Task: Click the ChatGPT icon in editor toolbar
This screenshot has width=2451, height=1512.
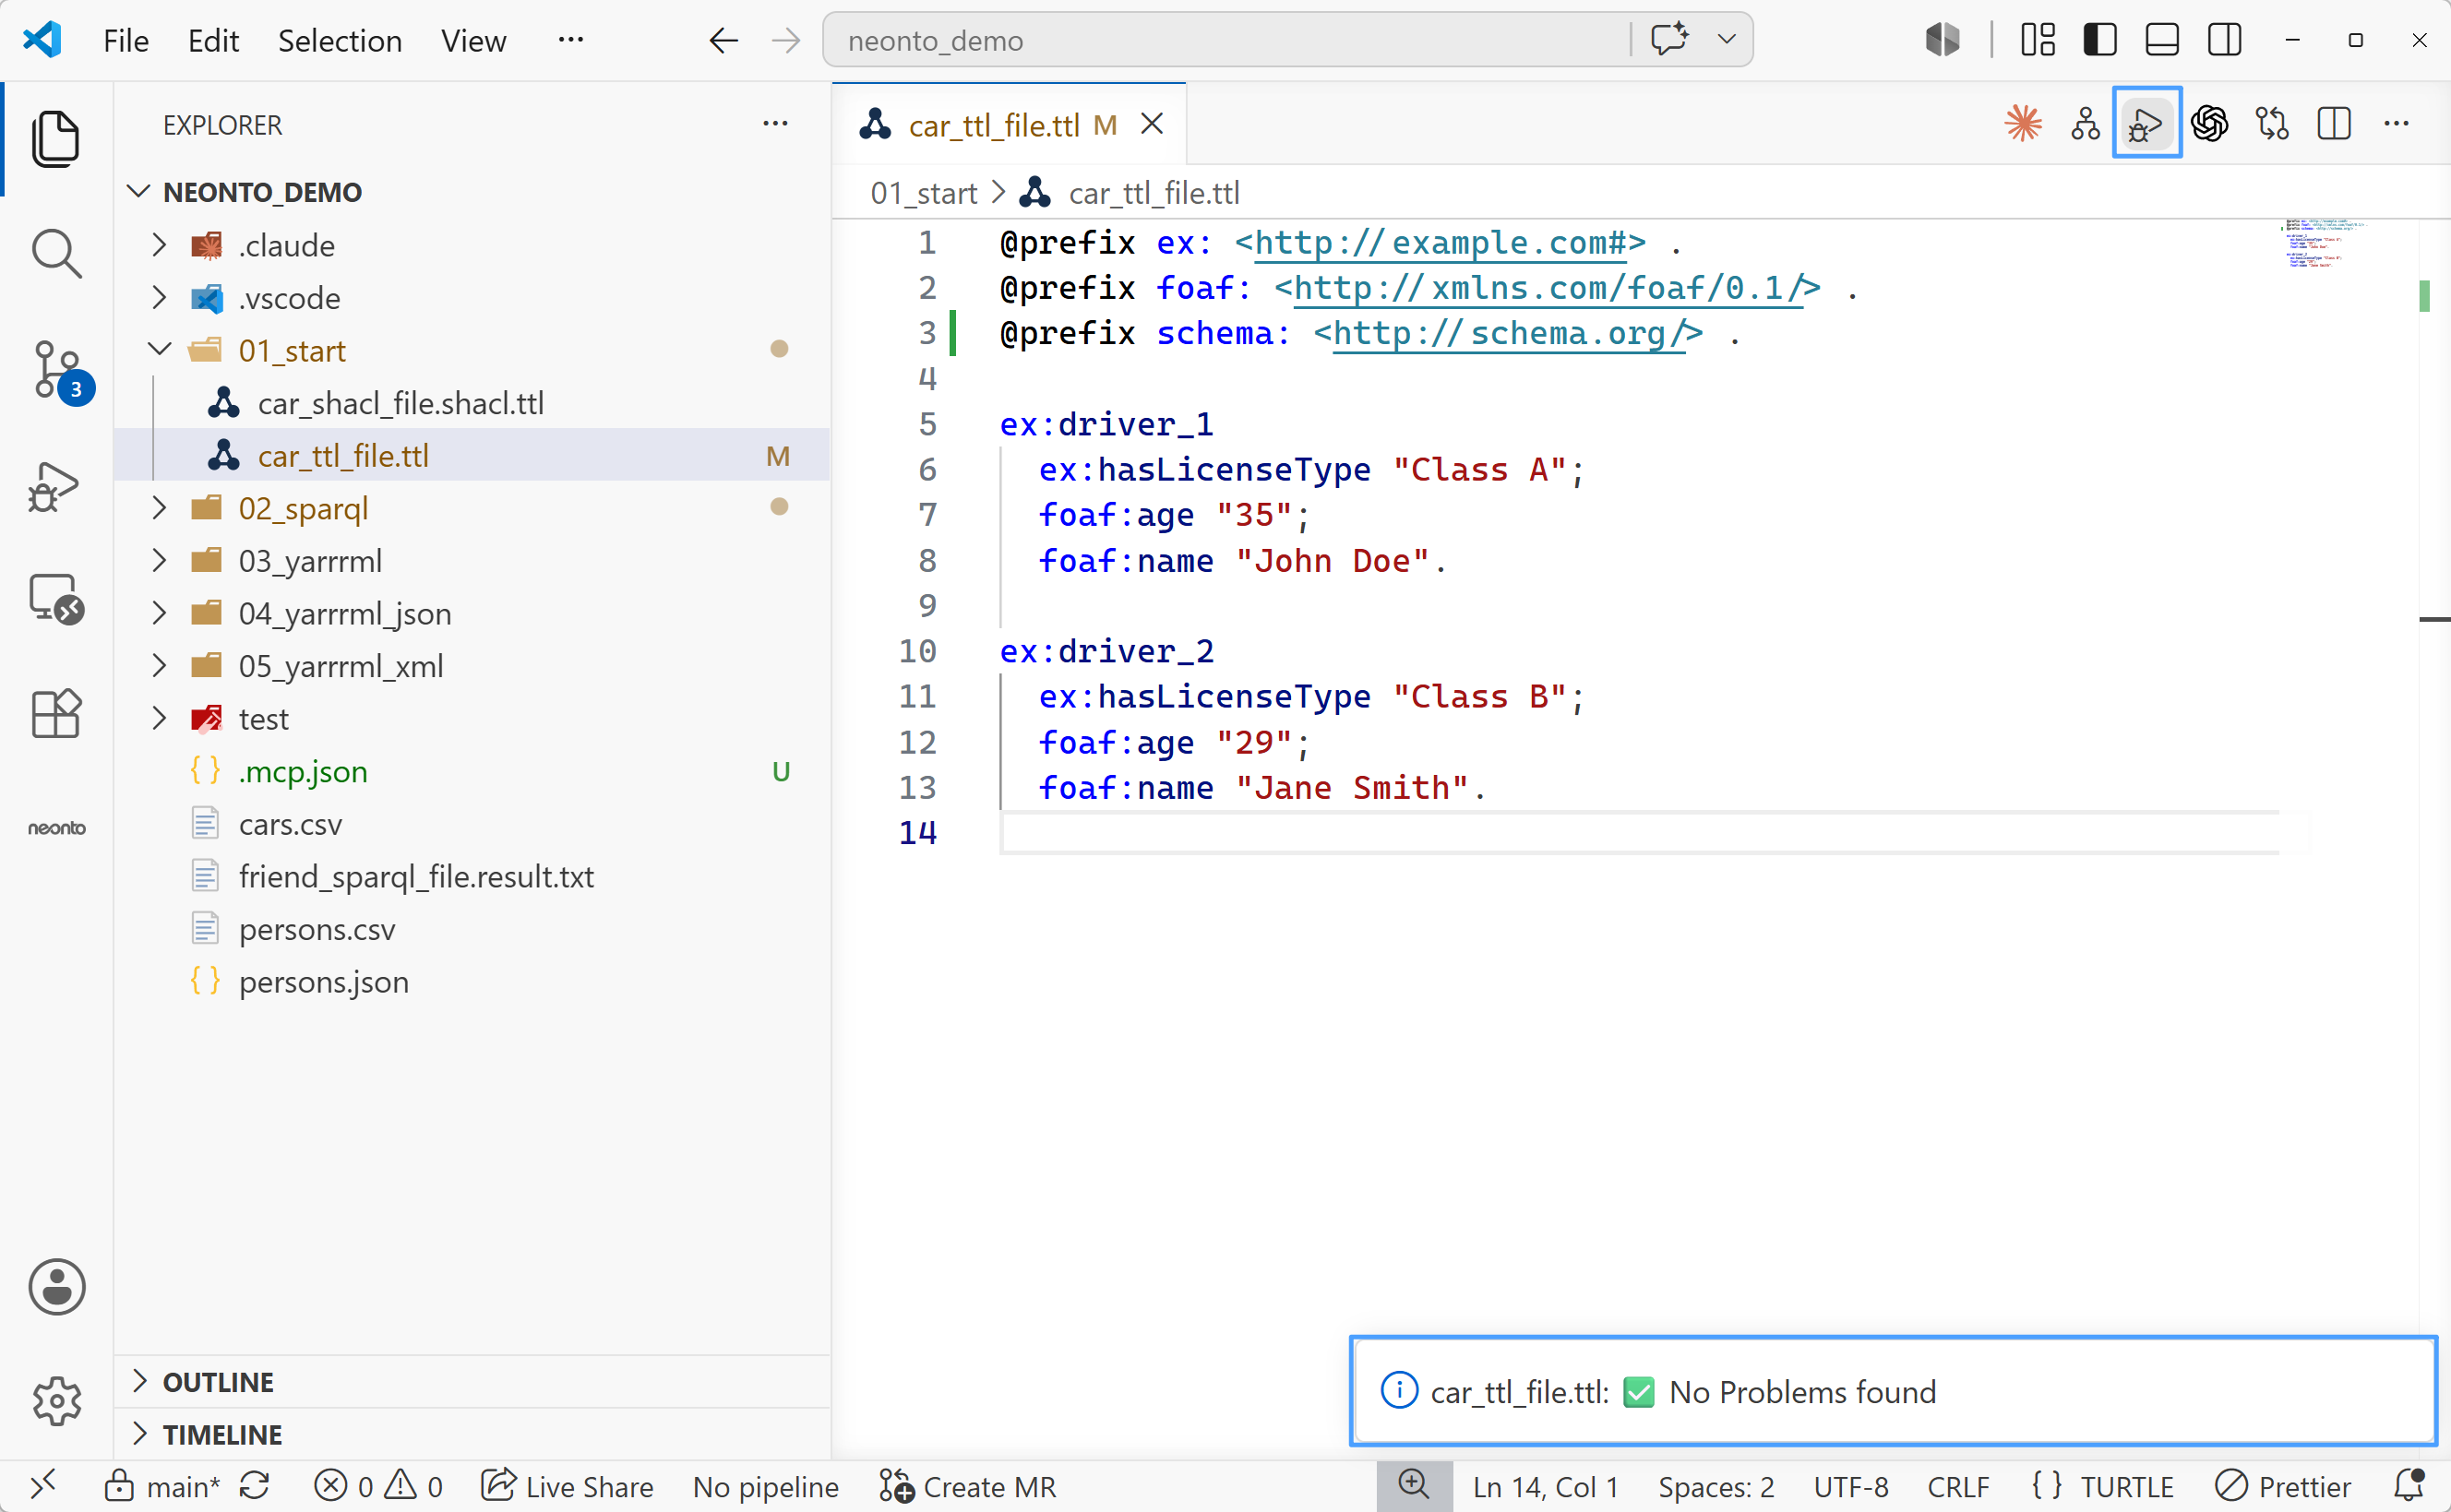Action: (2209, 124)
